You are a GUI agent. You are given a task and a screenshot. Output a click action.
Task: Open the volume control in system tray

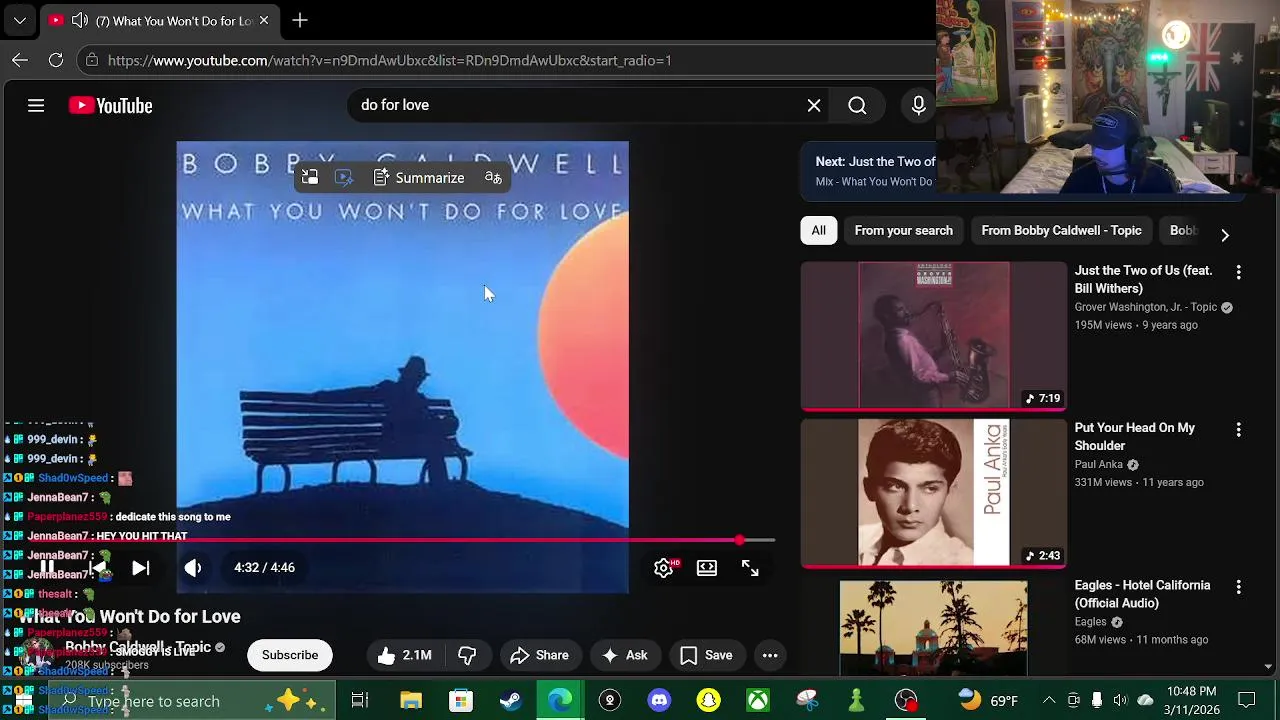click(x=1120, y=700)
